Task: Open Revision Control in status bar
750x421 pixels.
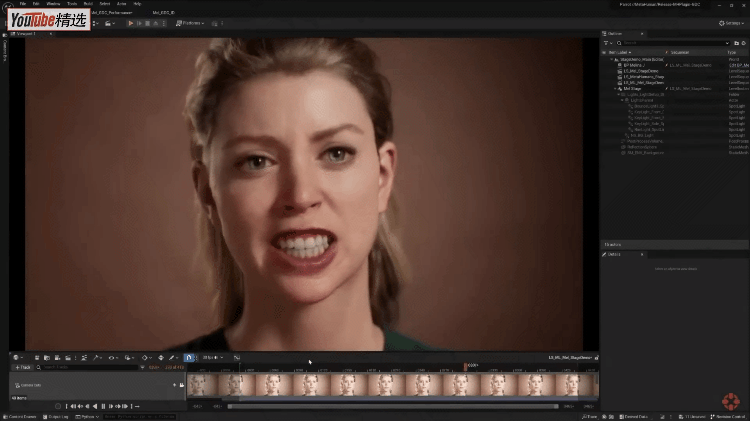Action: pos(728,417)
